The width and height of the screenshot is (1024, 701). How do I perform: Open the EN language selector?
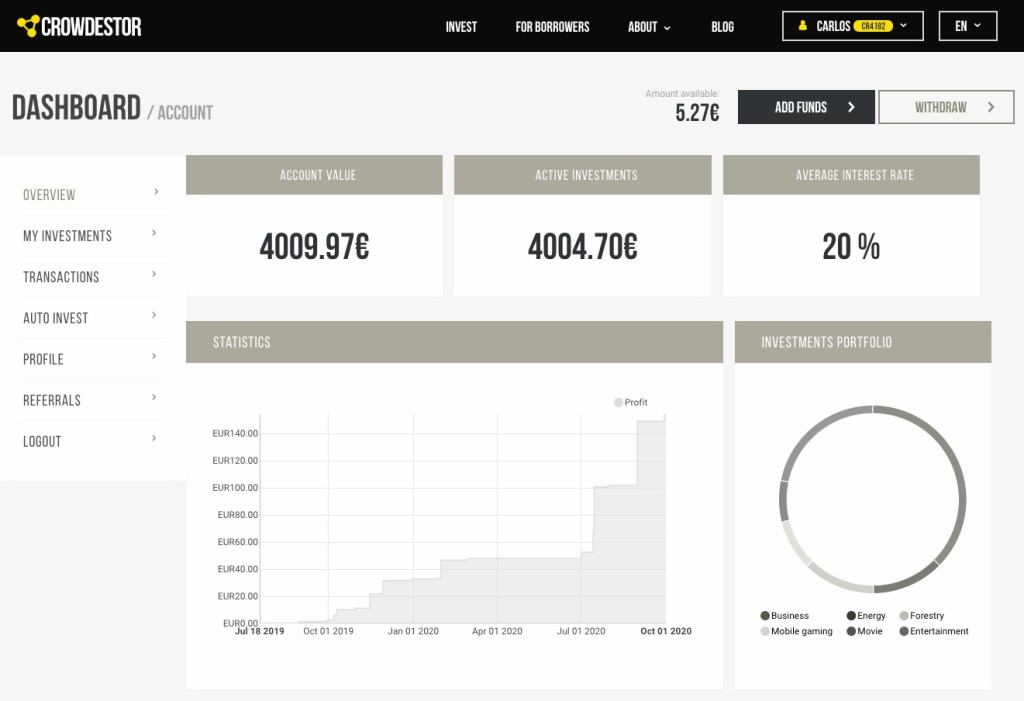tap(967, 26)
